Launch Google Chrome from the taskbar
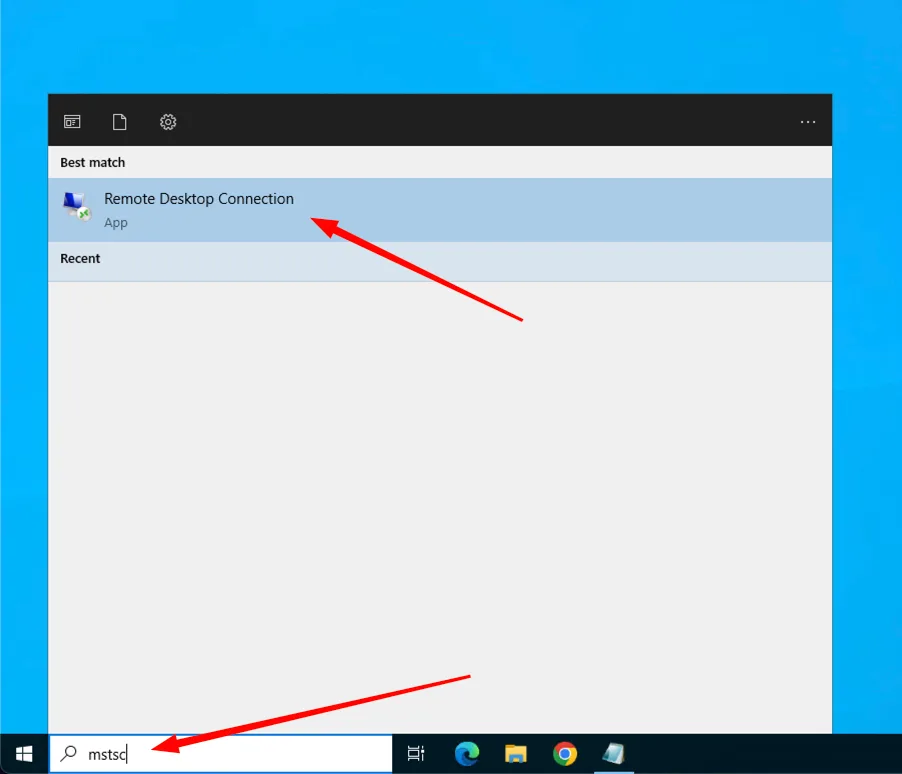This screenshot has width=902, height=774. pos(565,754)
